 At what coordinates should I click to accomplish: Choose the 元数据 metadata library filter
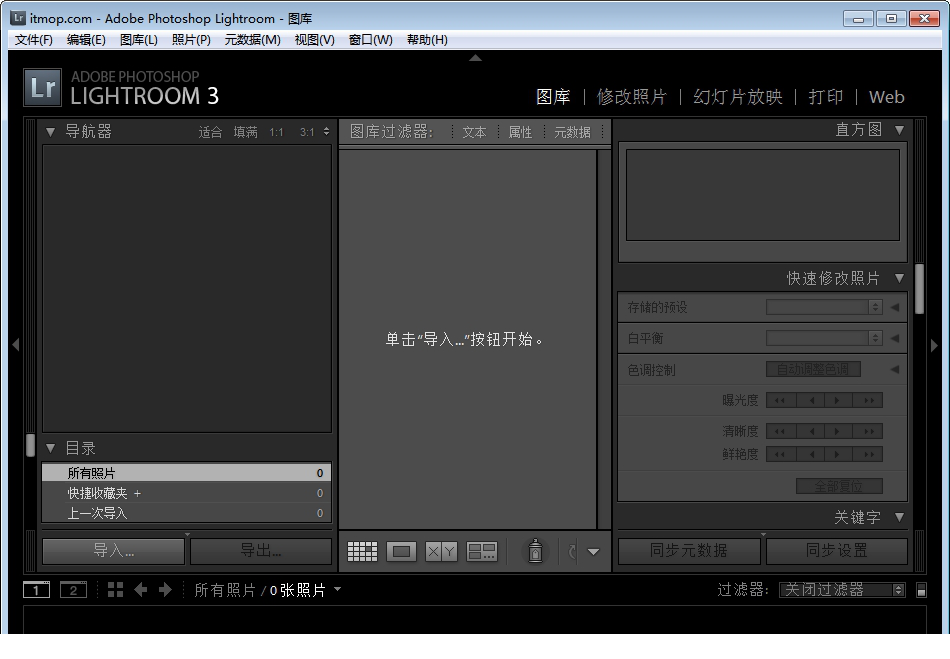click(x=573, y=132)
